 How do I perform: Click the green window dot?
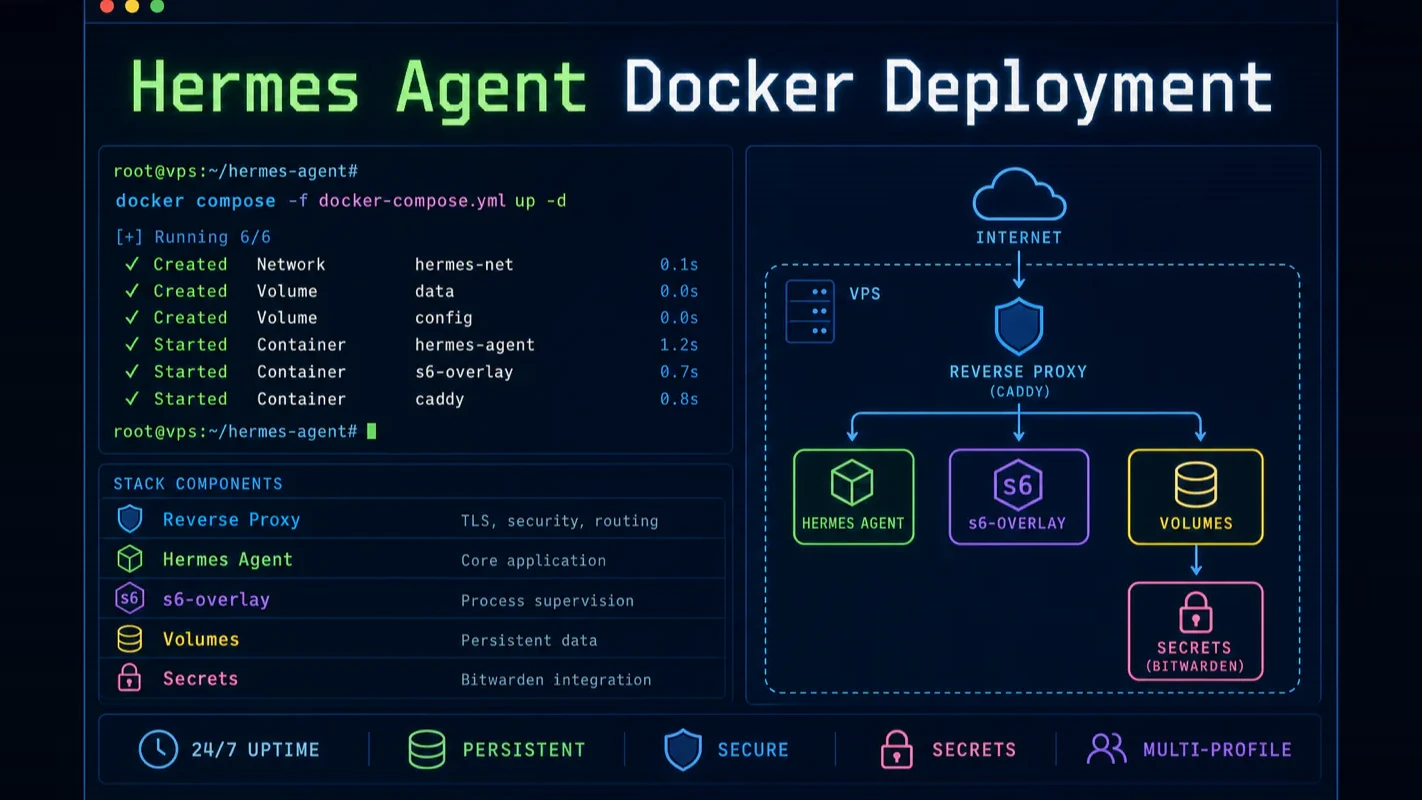157,6
